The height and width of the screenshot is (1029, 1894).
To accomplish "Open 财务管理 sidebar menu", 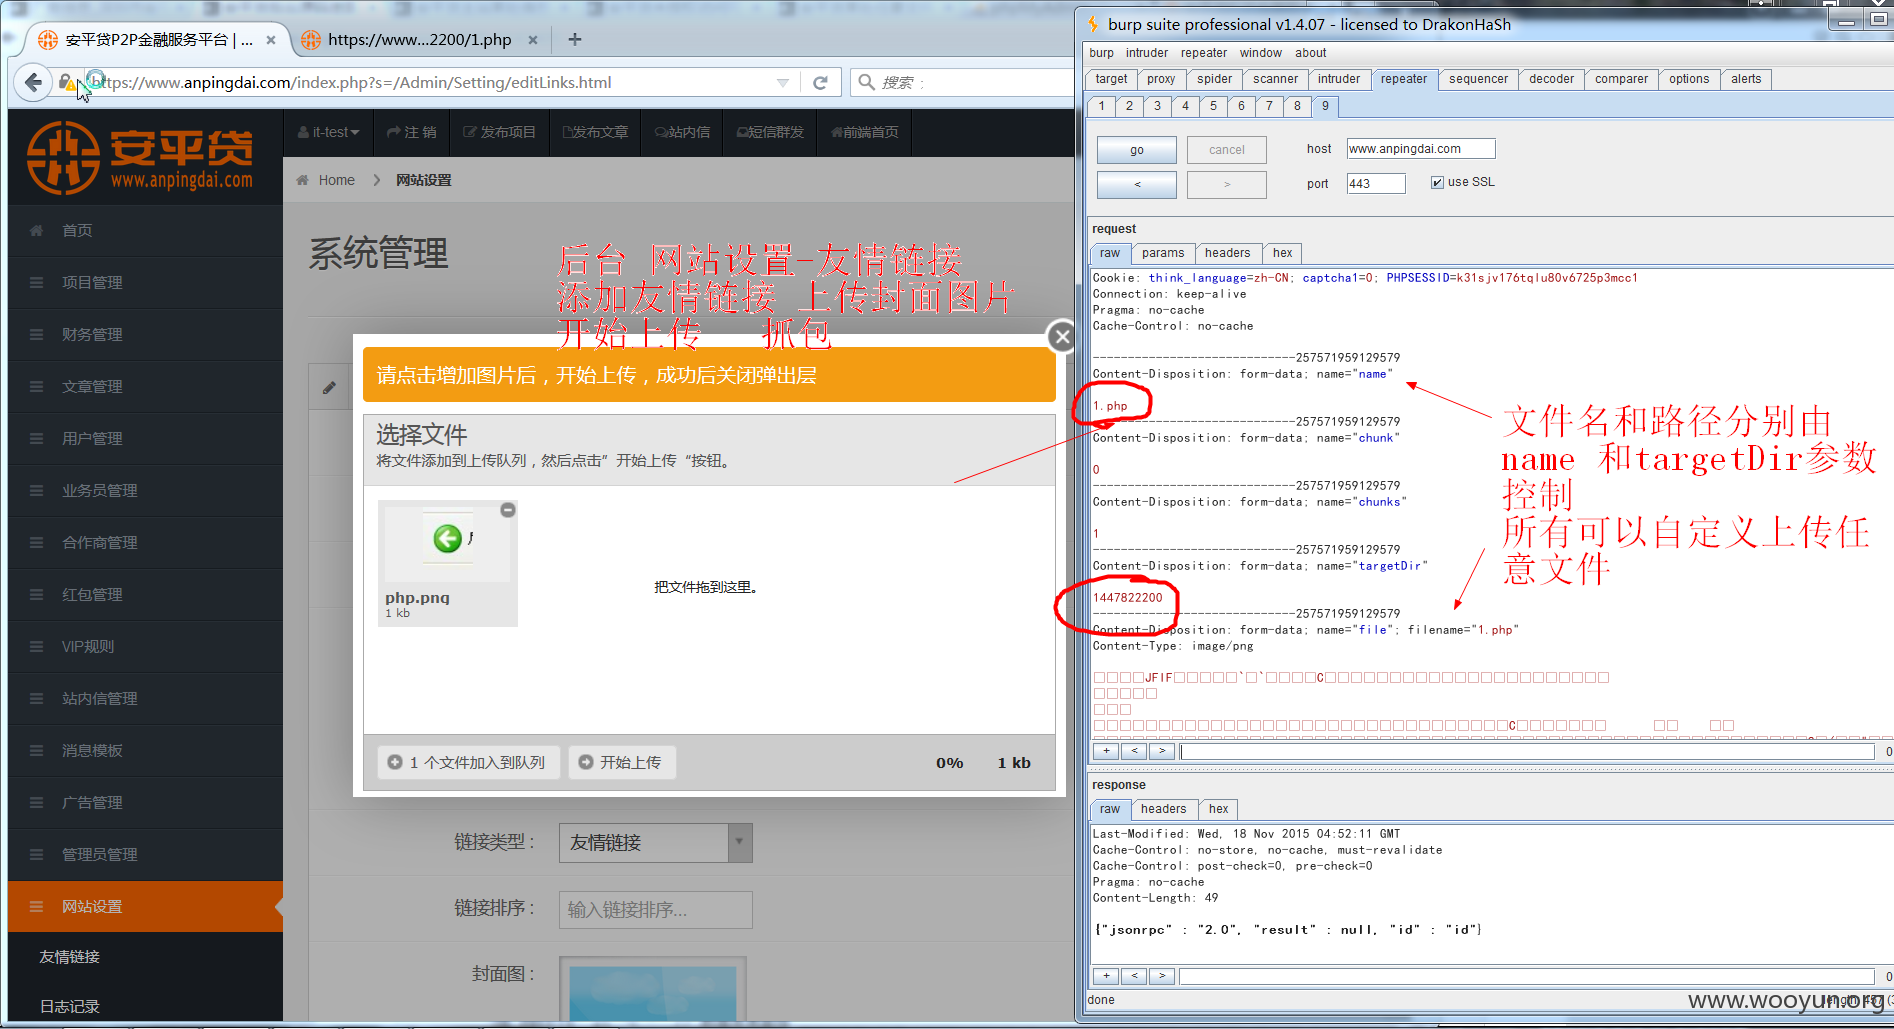I will pos(145,334).
